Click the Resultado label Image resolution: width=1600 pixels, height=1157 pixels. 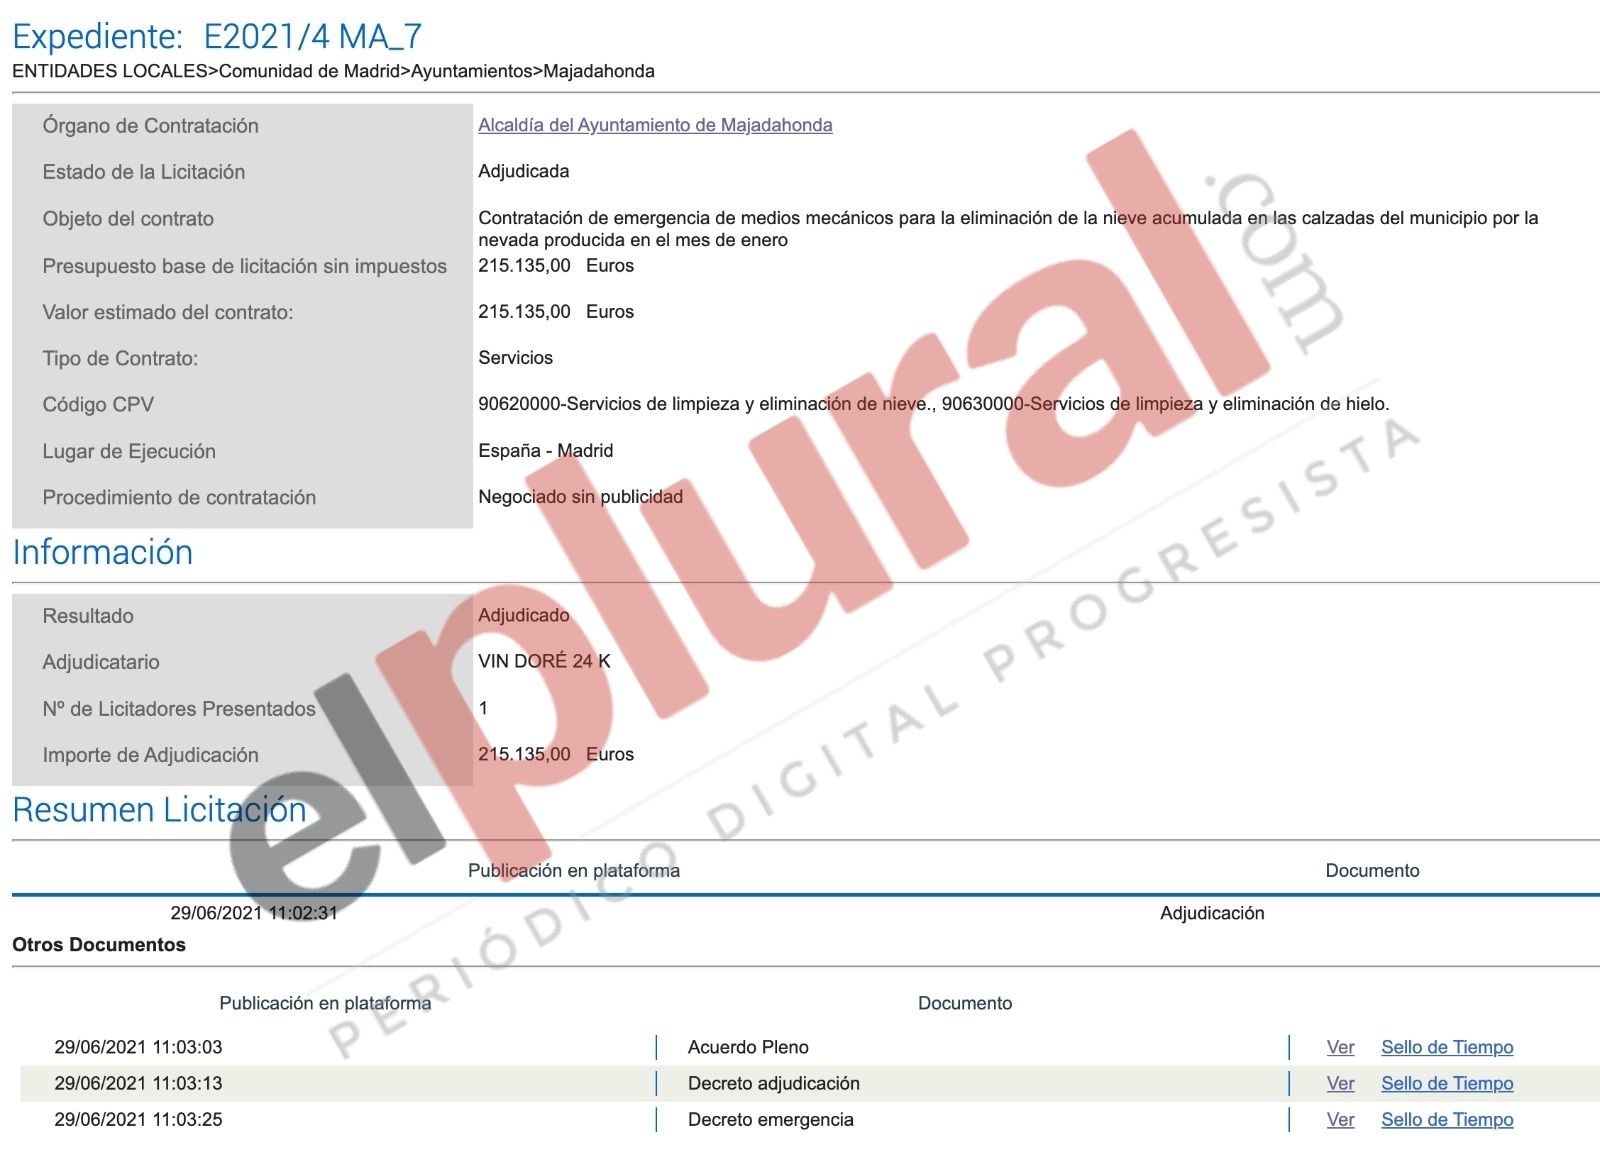88,616
